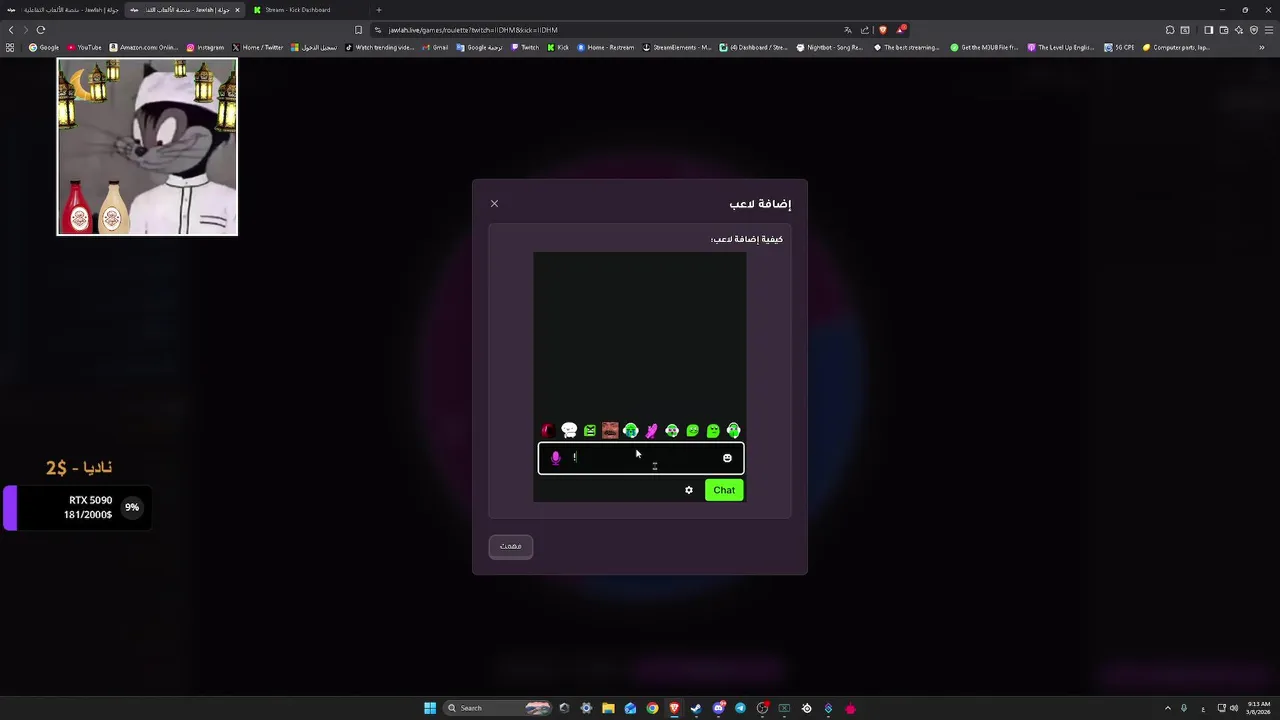This screenshot has width=1280, height=720.
Task: Open chat settings gear icon
Action: click(x=689, y=490)
